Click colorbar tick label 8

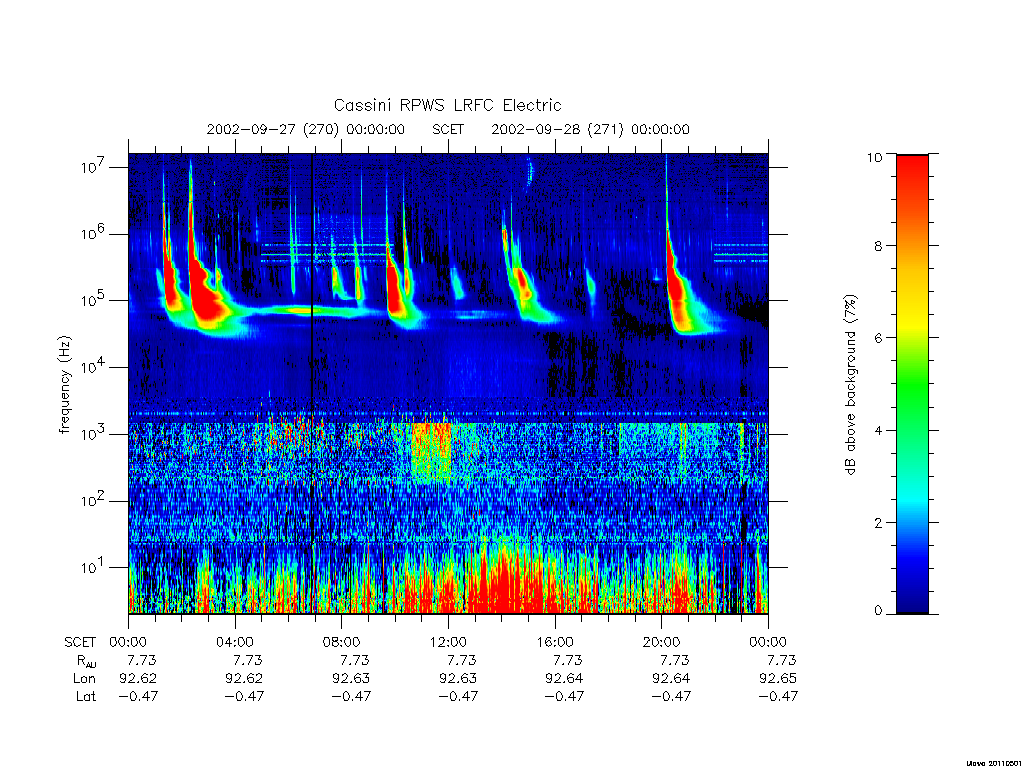click(878, 246)
